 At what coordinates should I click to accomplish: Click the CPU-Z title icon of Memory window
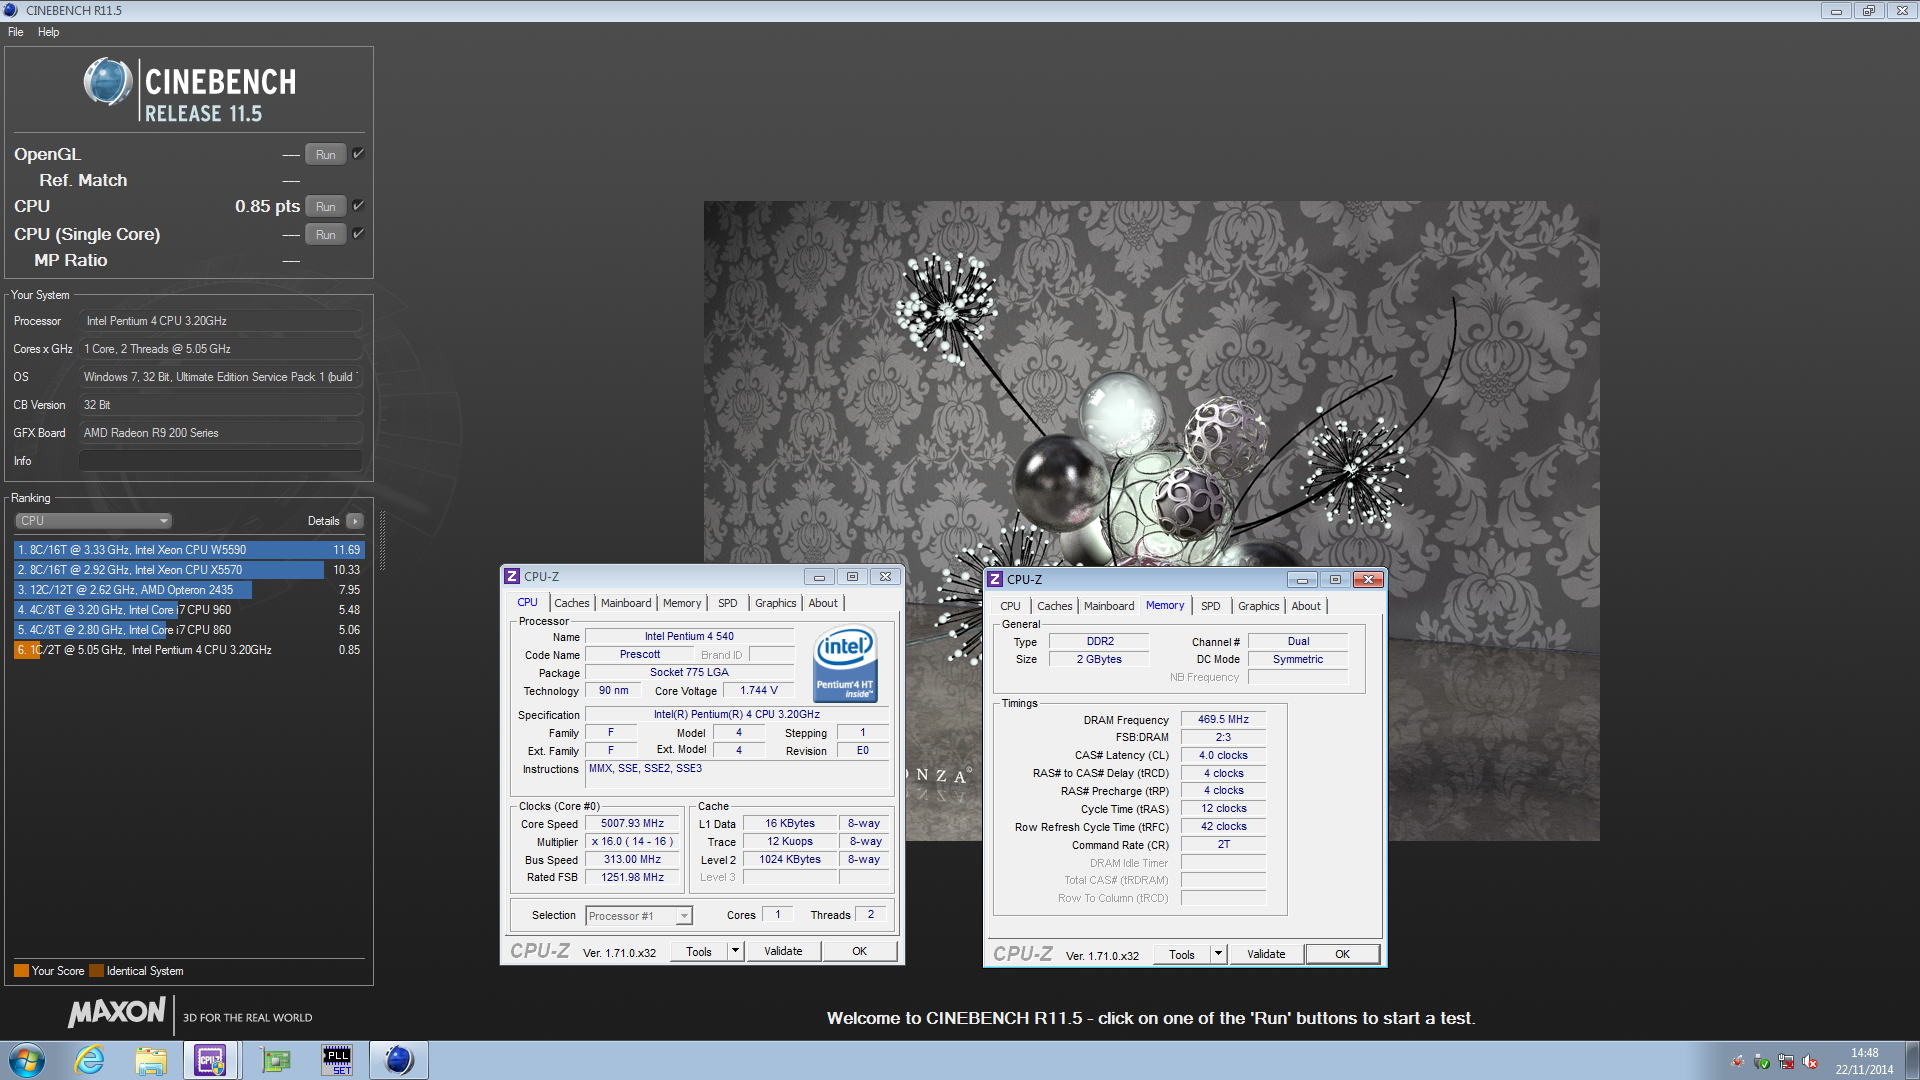995,580
